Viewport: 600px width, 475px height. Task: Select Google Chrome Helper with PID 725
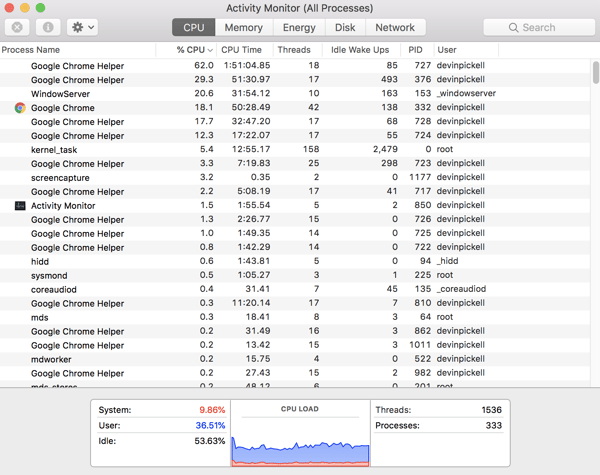pyautogui.click(x=295, y=233)
